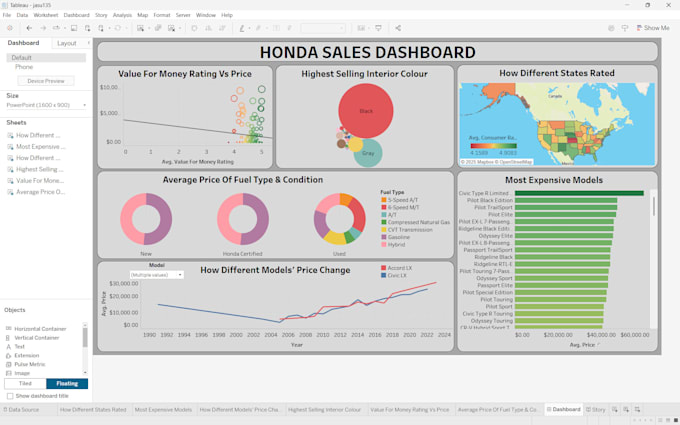
Task: Expand the New Worksheet dropdown arrow in toolbar
Action: (148, 29)
